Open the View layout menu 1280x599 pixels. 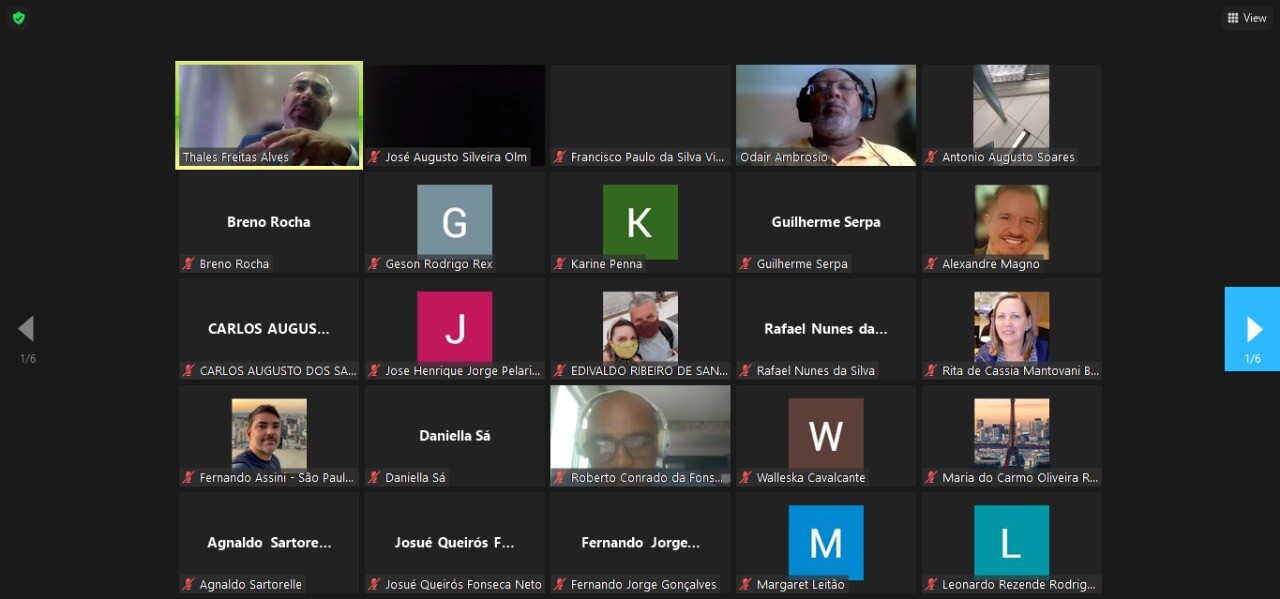(1247, 18)
